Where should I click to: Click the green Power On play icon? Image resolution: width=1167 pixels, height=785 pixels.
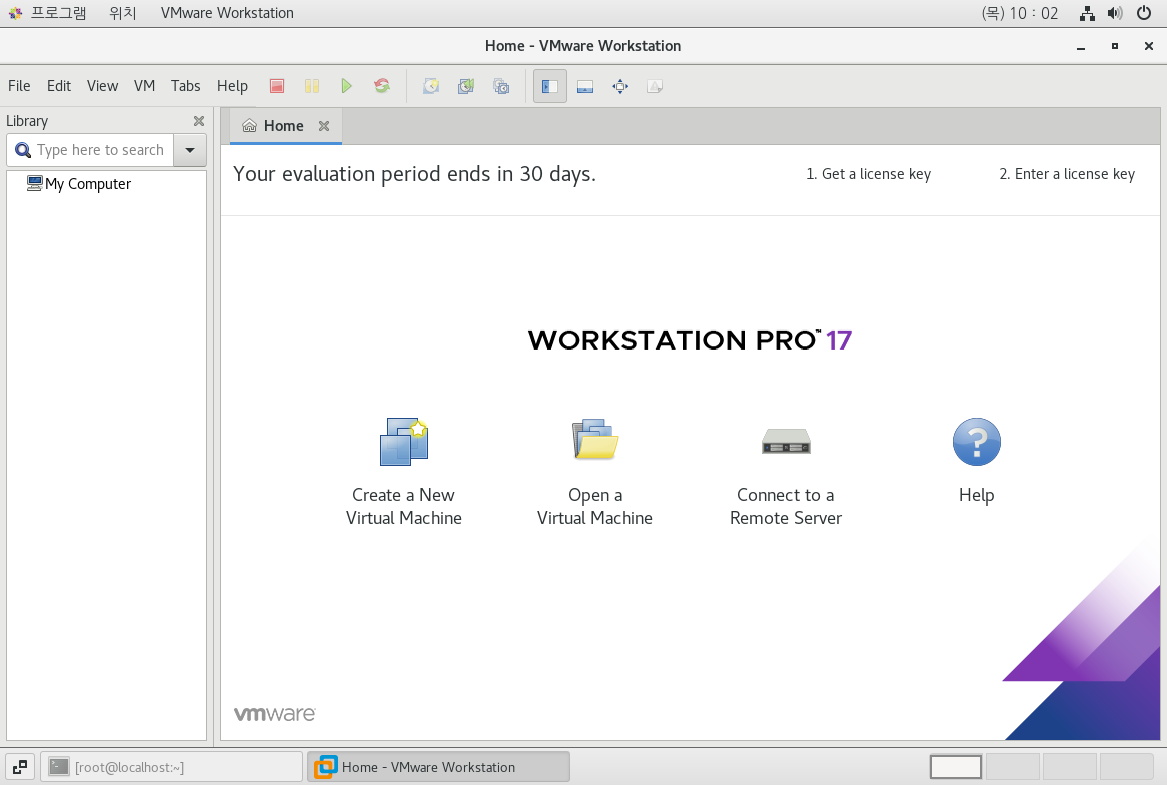click(347, 86)
